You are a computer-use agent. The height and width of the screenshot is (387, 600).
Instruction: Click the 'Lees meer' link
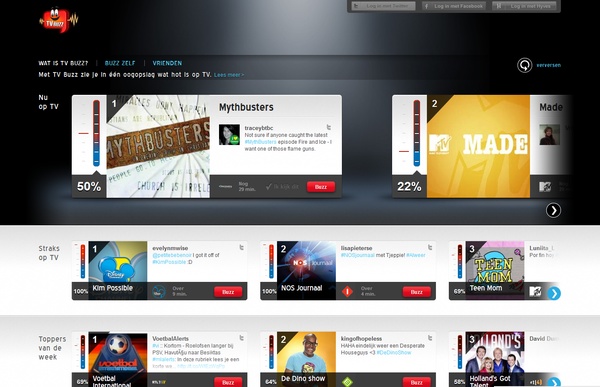229,75
